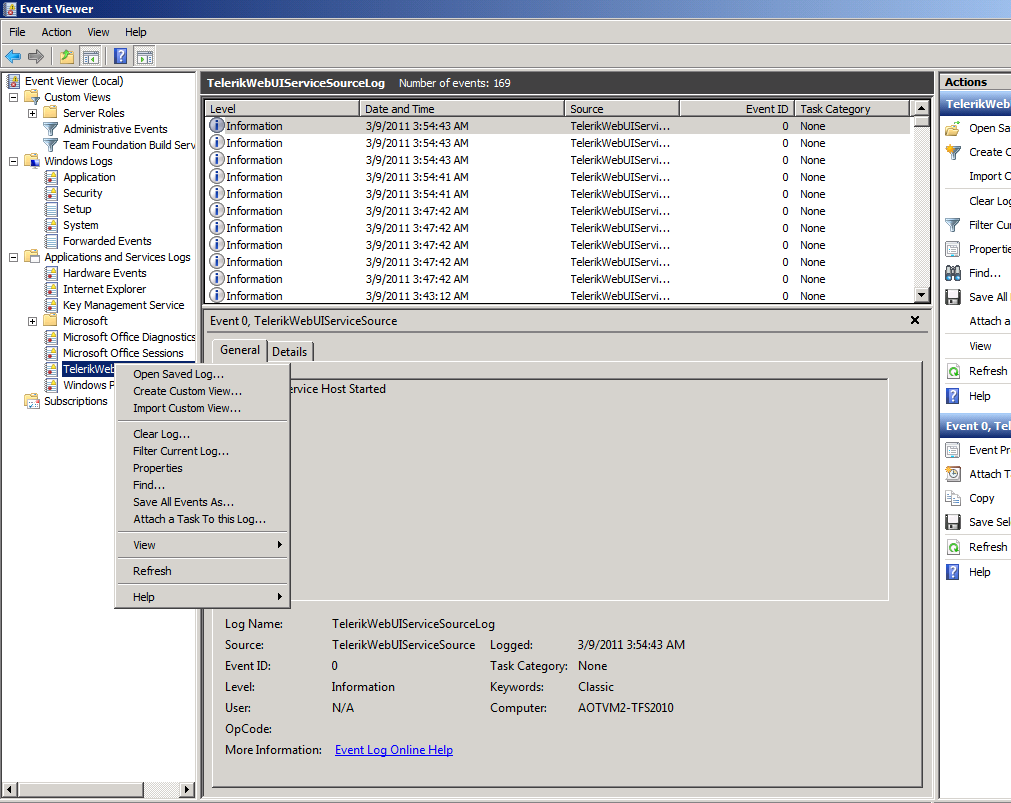Click the Security log icon in tree
The width and height of the screenshot is (1011, 803).
(52, 193)
